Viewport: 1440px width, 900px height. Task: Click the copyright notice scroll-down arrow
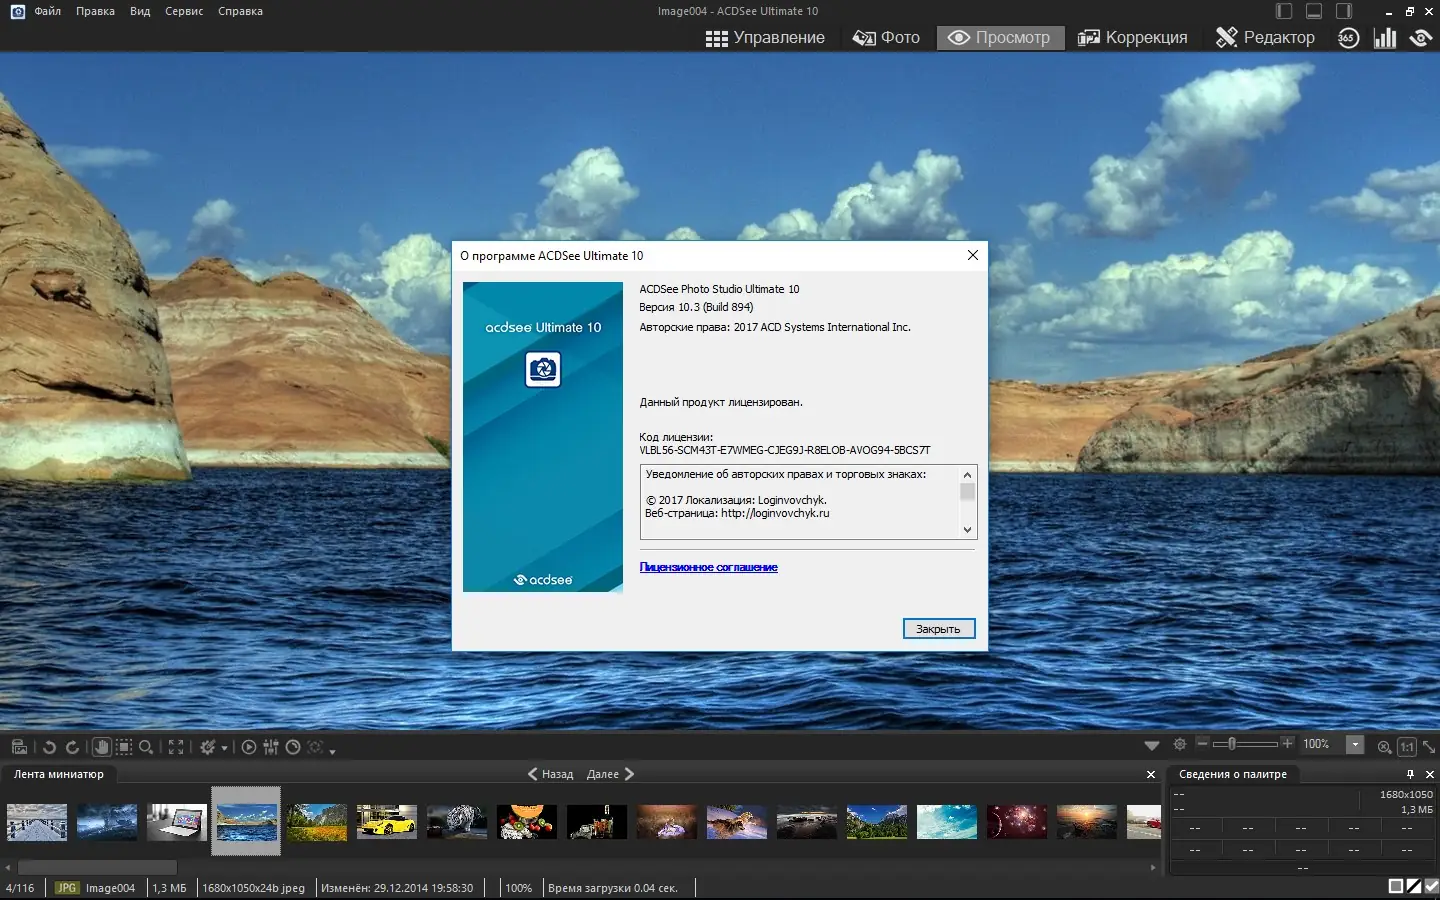pyautogui.click(x=967, y=530)
